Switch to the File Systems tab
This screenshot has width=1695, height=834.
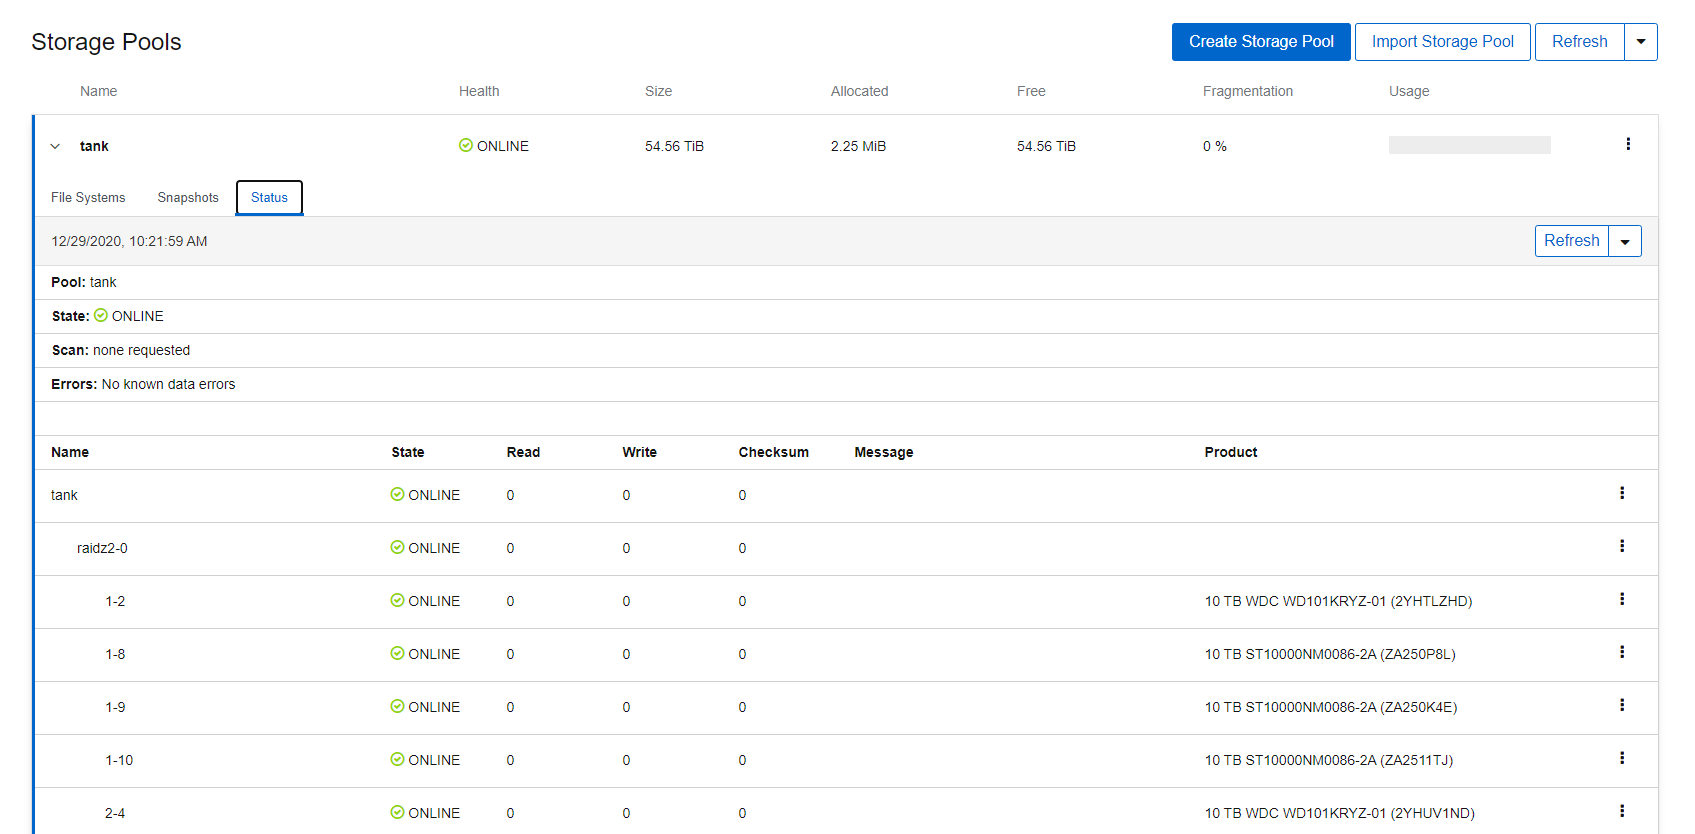pos(88,197)
